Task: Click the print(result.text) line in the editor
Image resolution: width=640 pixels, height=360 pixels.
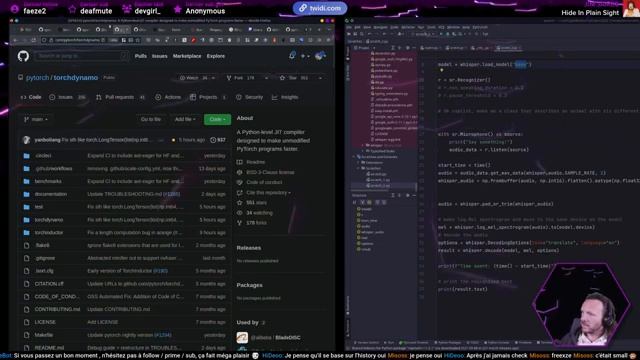Action: tap(462, 289)
